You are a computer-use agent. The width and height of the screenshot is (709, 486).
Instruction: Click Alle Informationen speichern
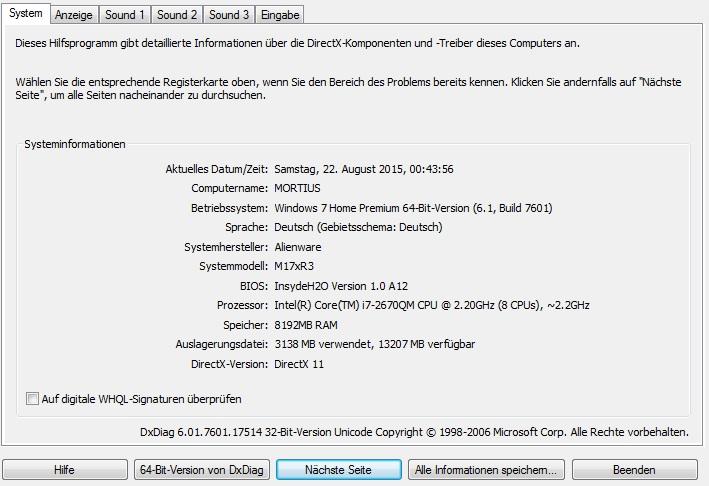(x=489, y=470)
